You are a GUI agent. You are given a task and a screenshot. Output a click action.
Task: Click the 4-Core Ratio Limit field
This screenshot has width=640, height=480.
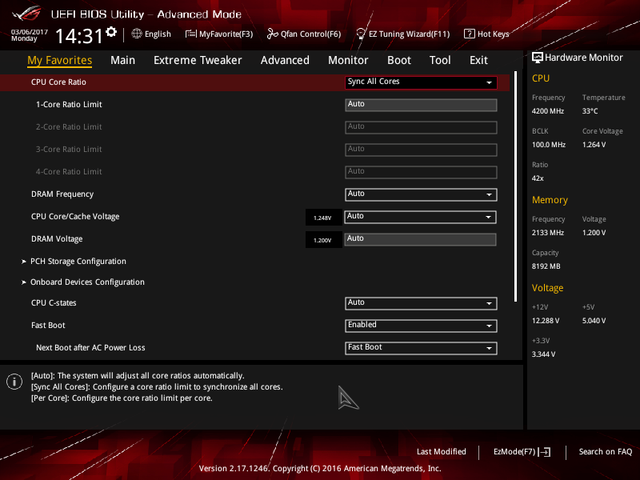(421, 172)
